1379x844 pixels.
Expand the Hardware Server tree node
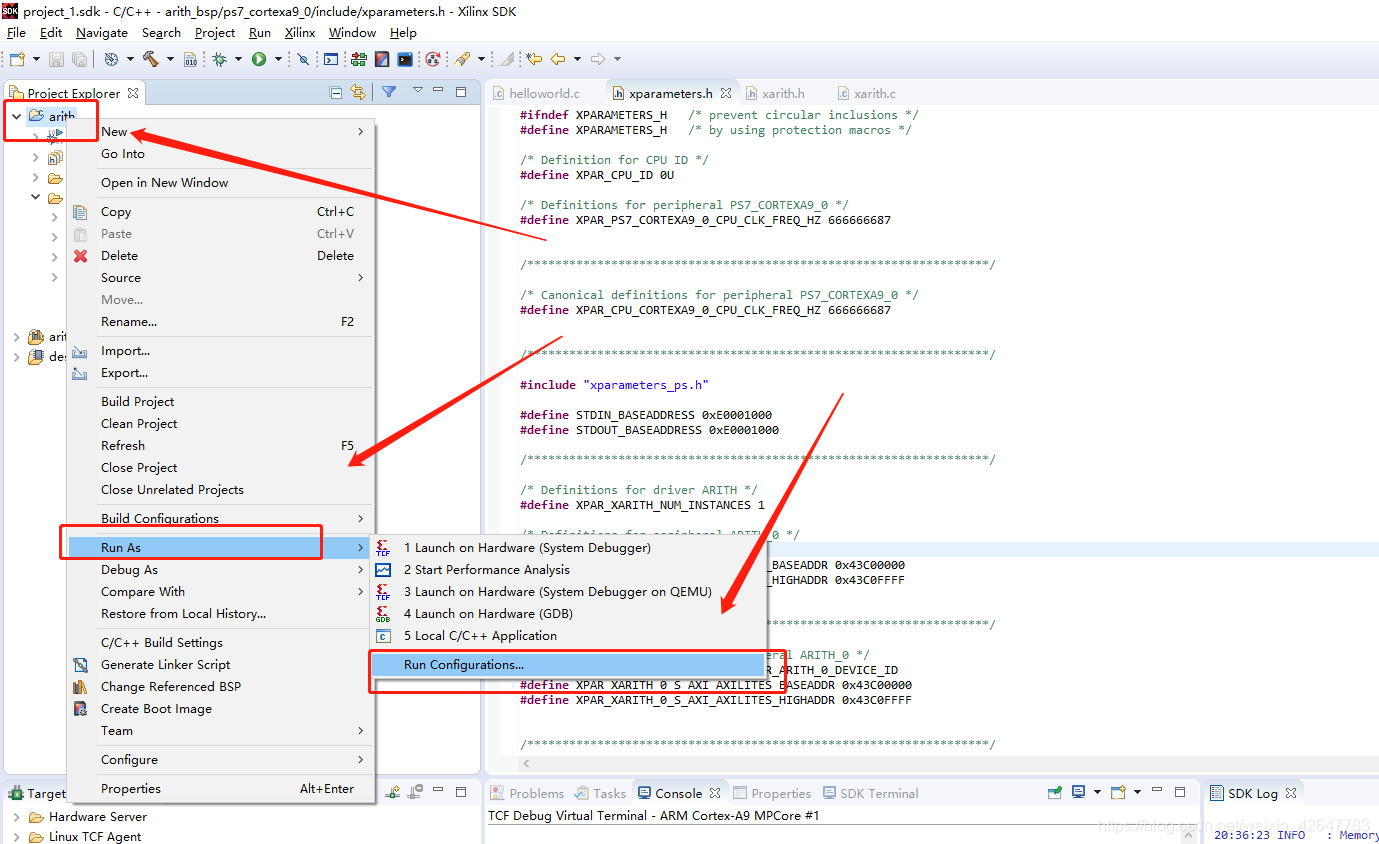pyautogui.click(x=16, y=817)
